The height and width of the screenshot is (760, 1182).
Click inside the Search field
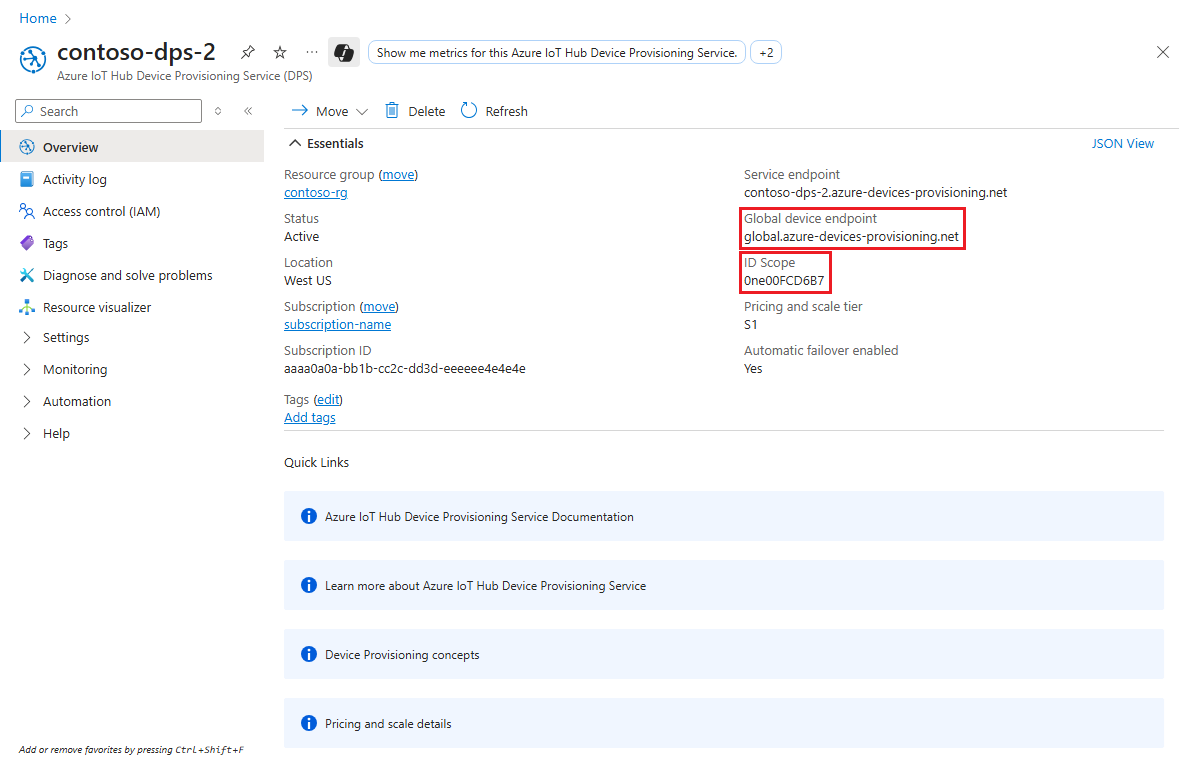107,110
